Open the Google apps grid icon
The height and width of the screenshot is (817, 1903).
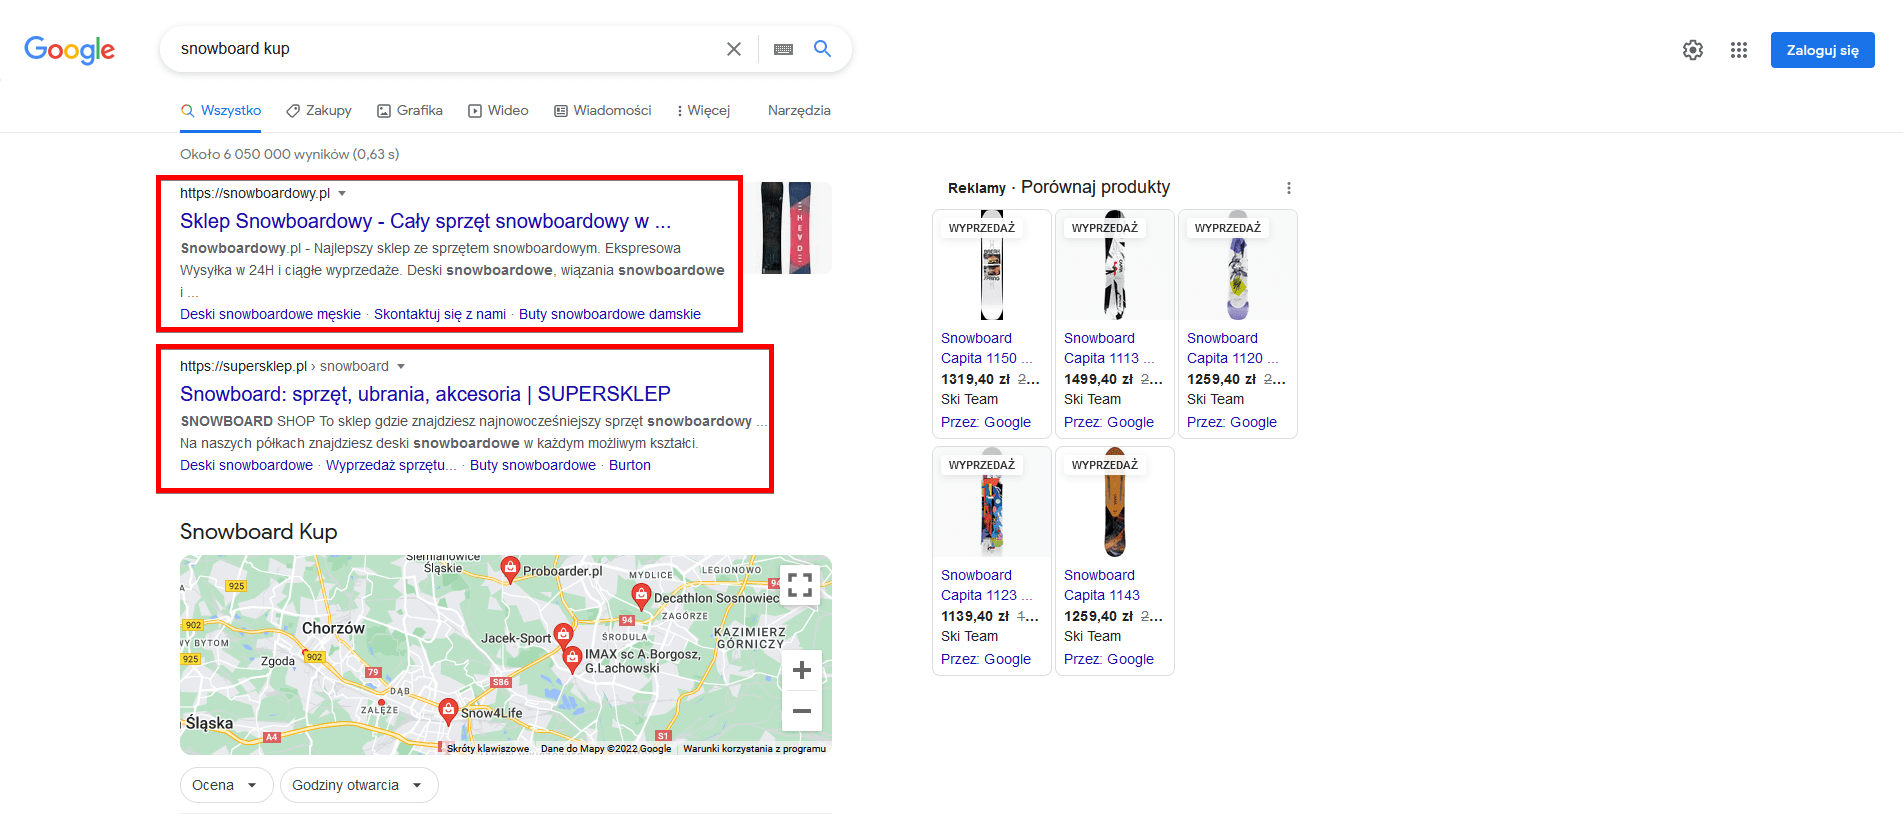[x=1739, y=50]
